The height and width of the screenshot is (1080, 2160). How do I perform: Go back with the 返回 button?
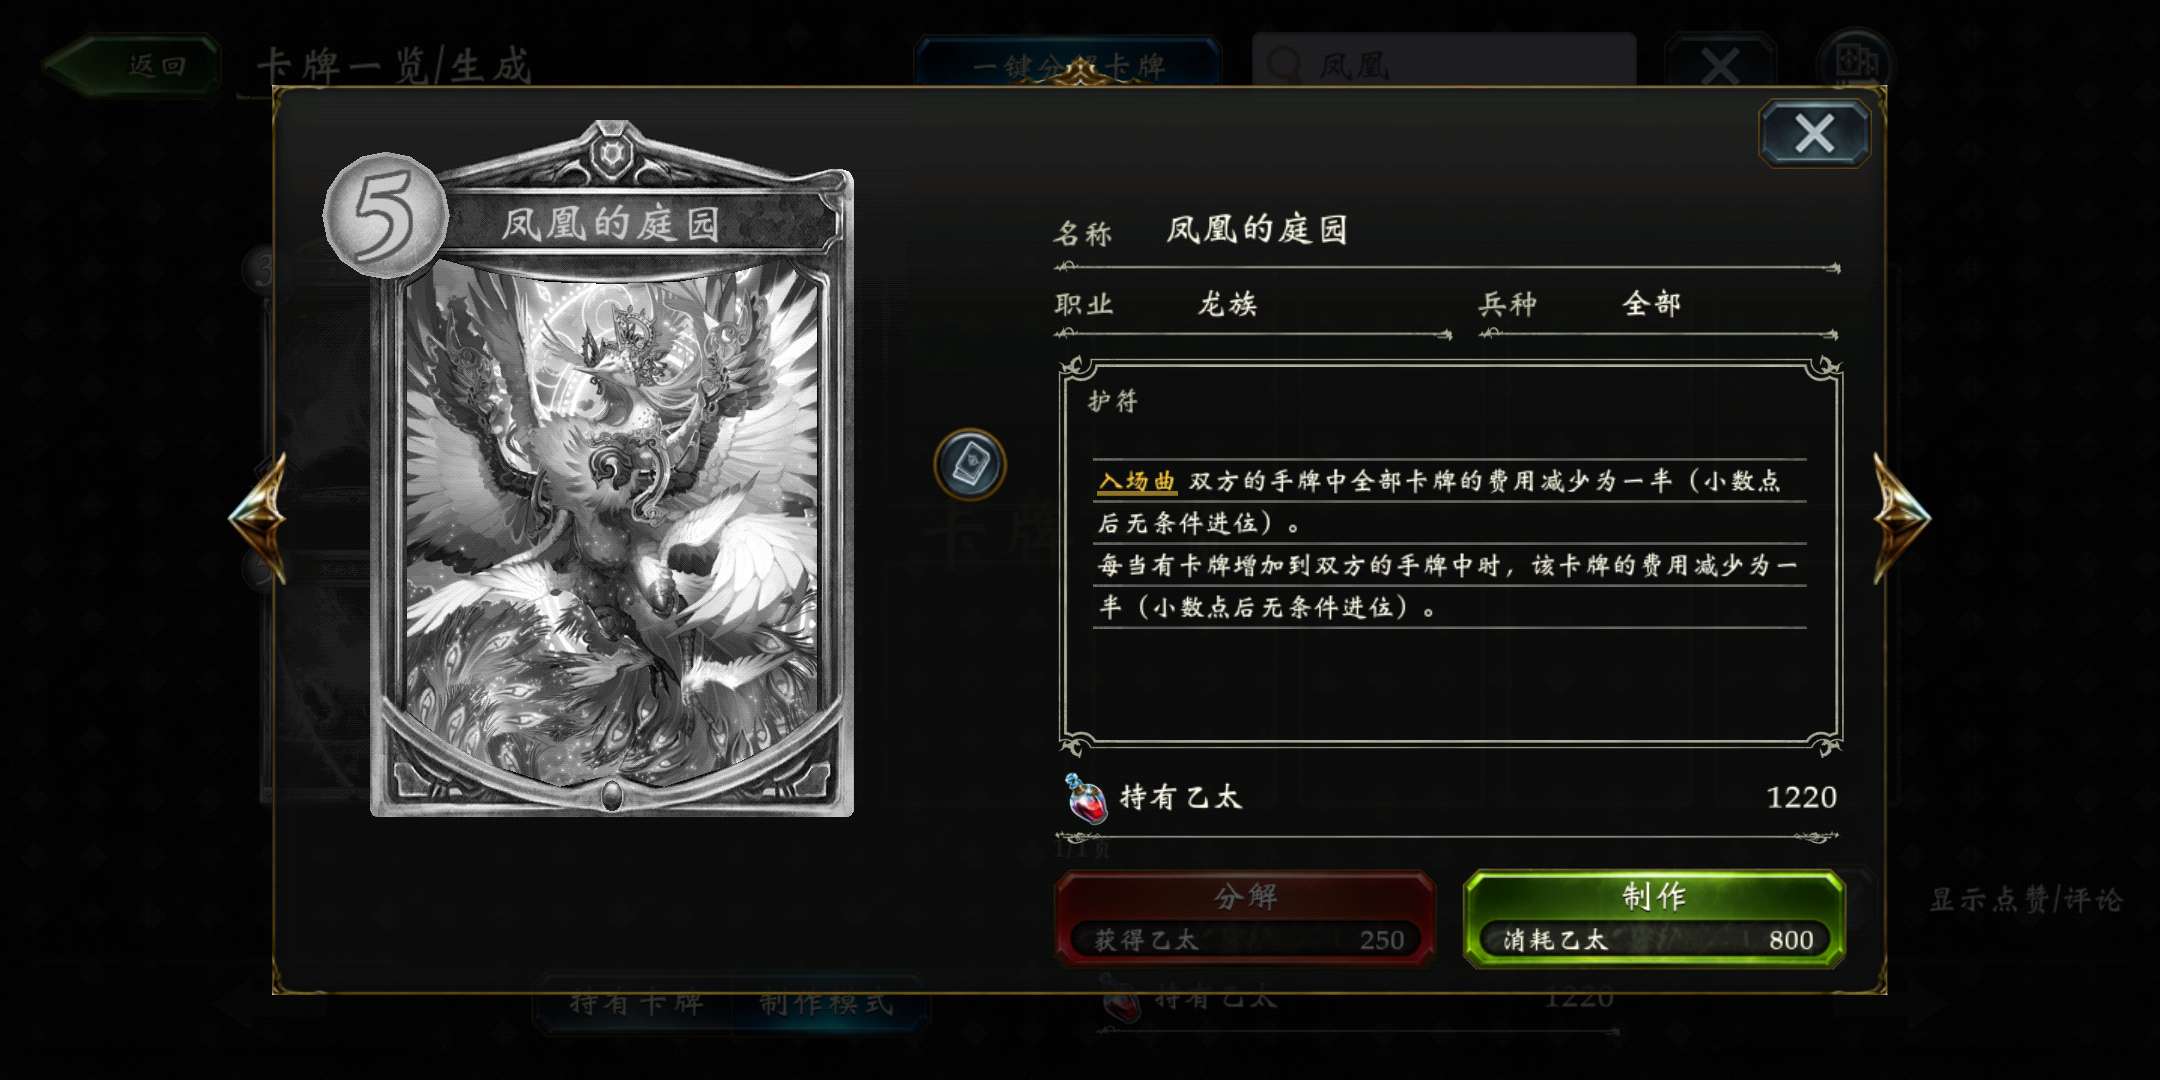coord(132,66)
